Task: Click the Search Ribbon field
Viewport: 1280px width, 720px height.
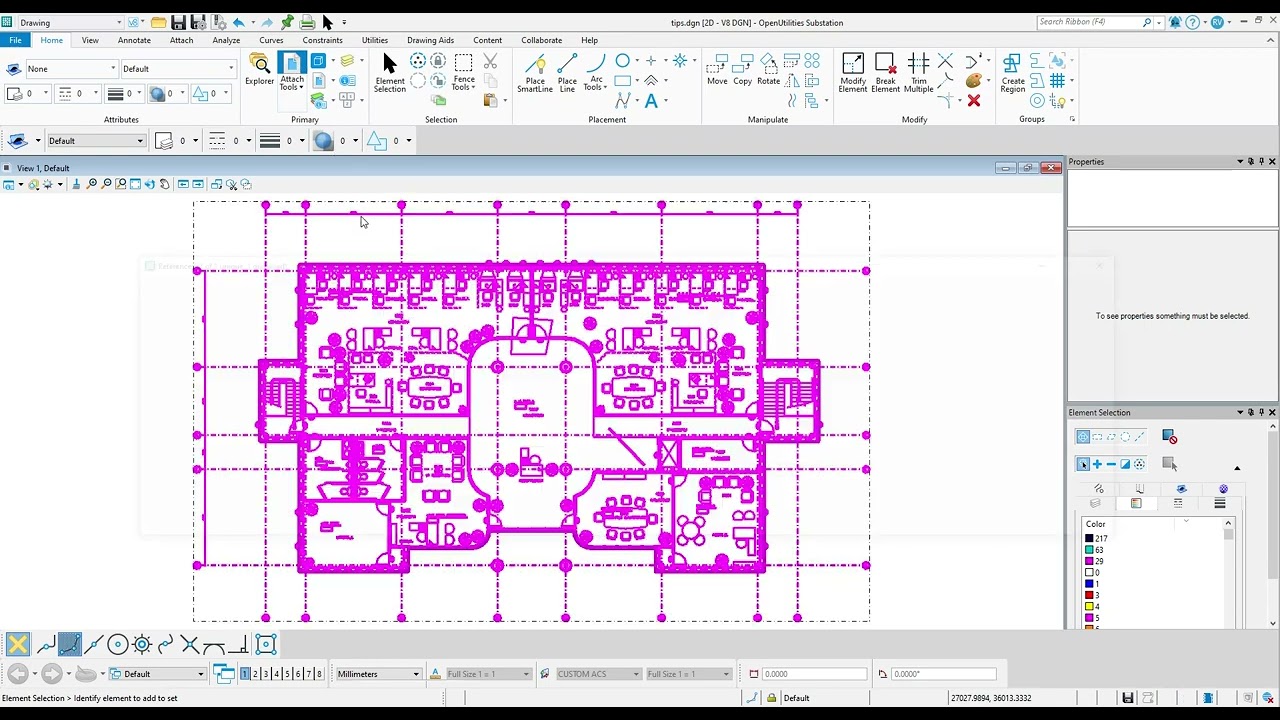Action: click(1095, 22)
